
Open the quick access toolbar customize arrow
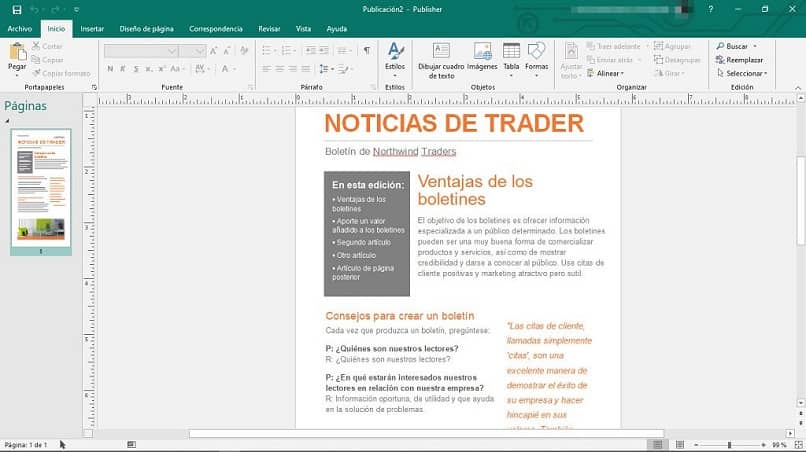[x=77, y=9]
